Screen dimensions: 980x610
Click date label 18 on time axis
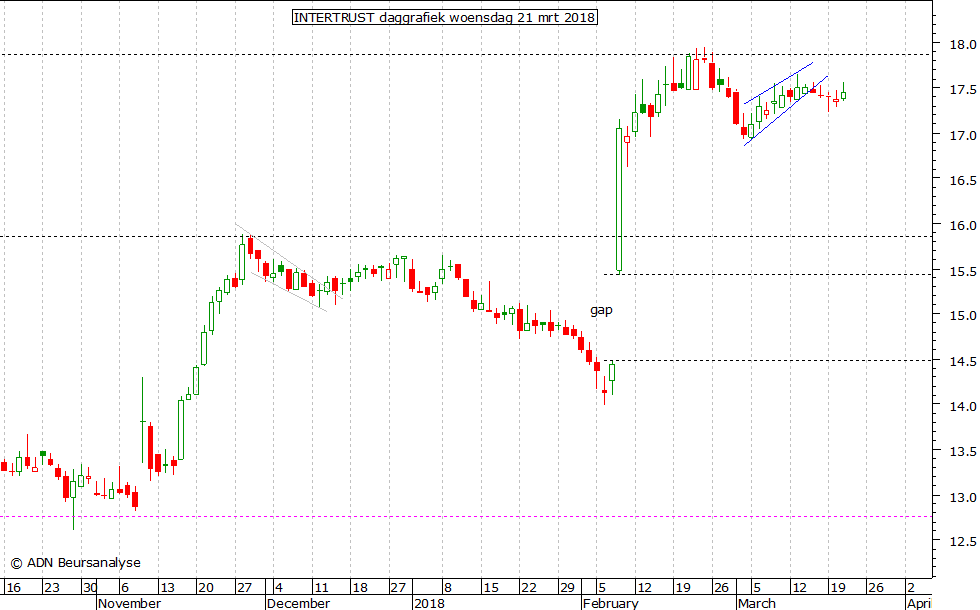359,588
